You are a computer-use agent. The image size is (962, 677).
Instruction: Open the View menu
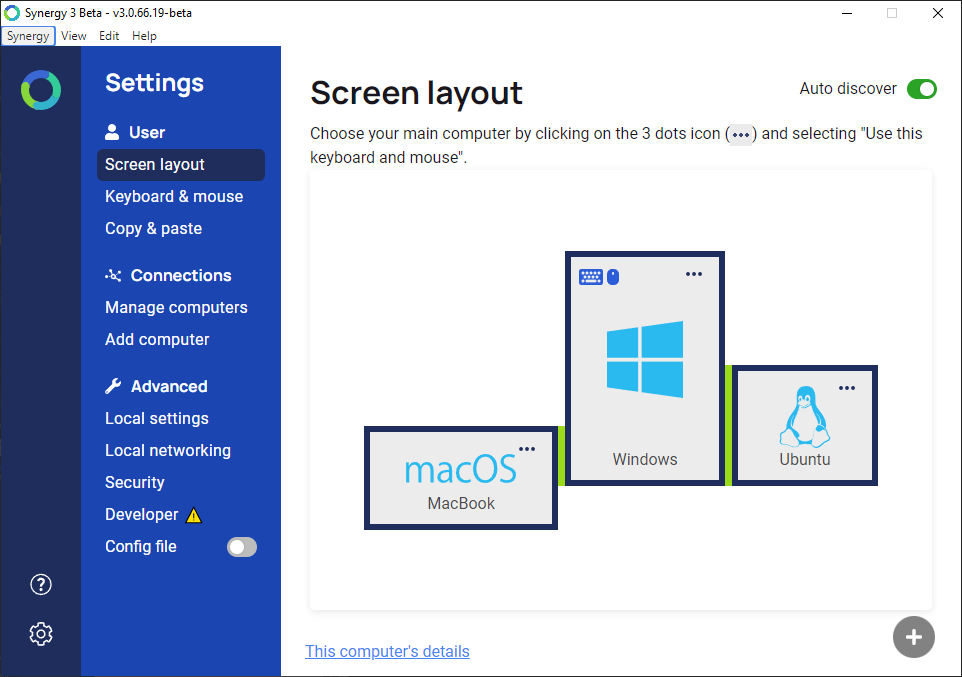pyautogui.click(x=74, y=36)
